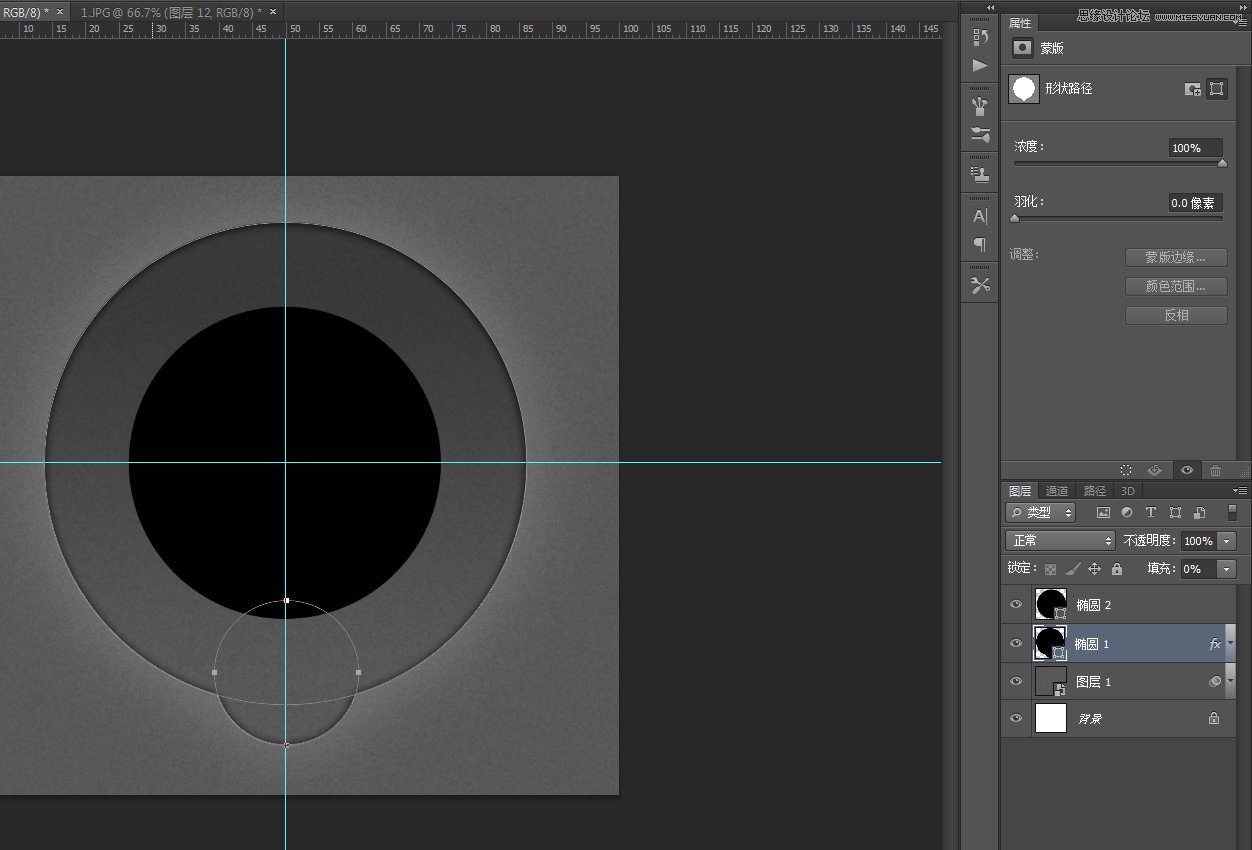Open the Actions panel play icon
1252x850 pixels.
980,66
